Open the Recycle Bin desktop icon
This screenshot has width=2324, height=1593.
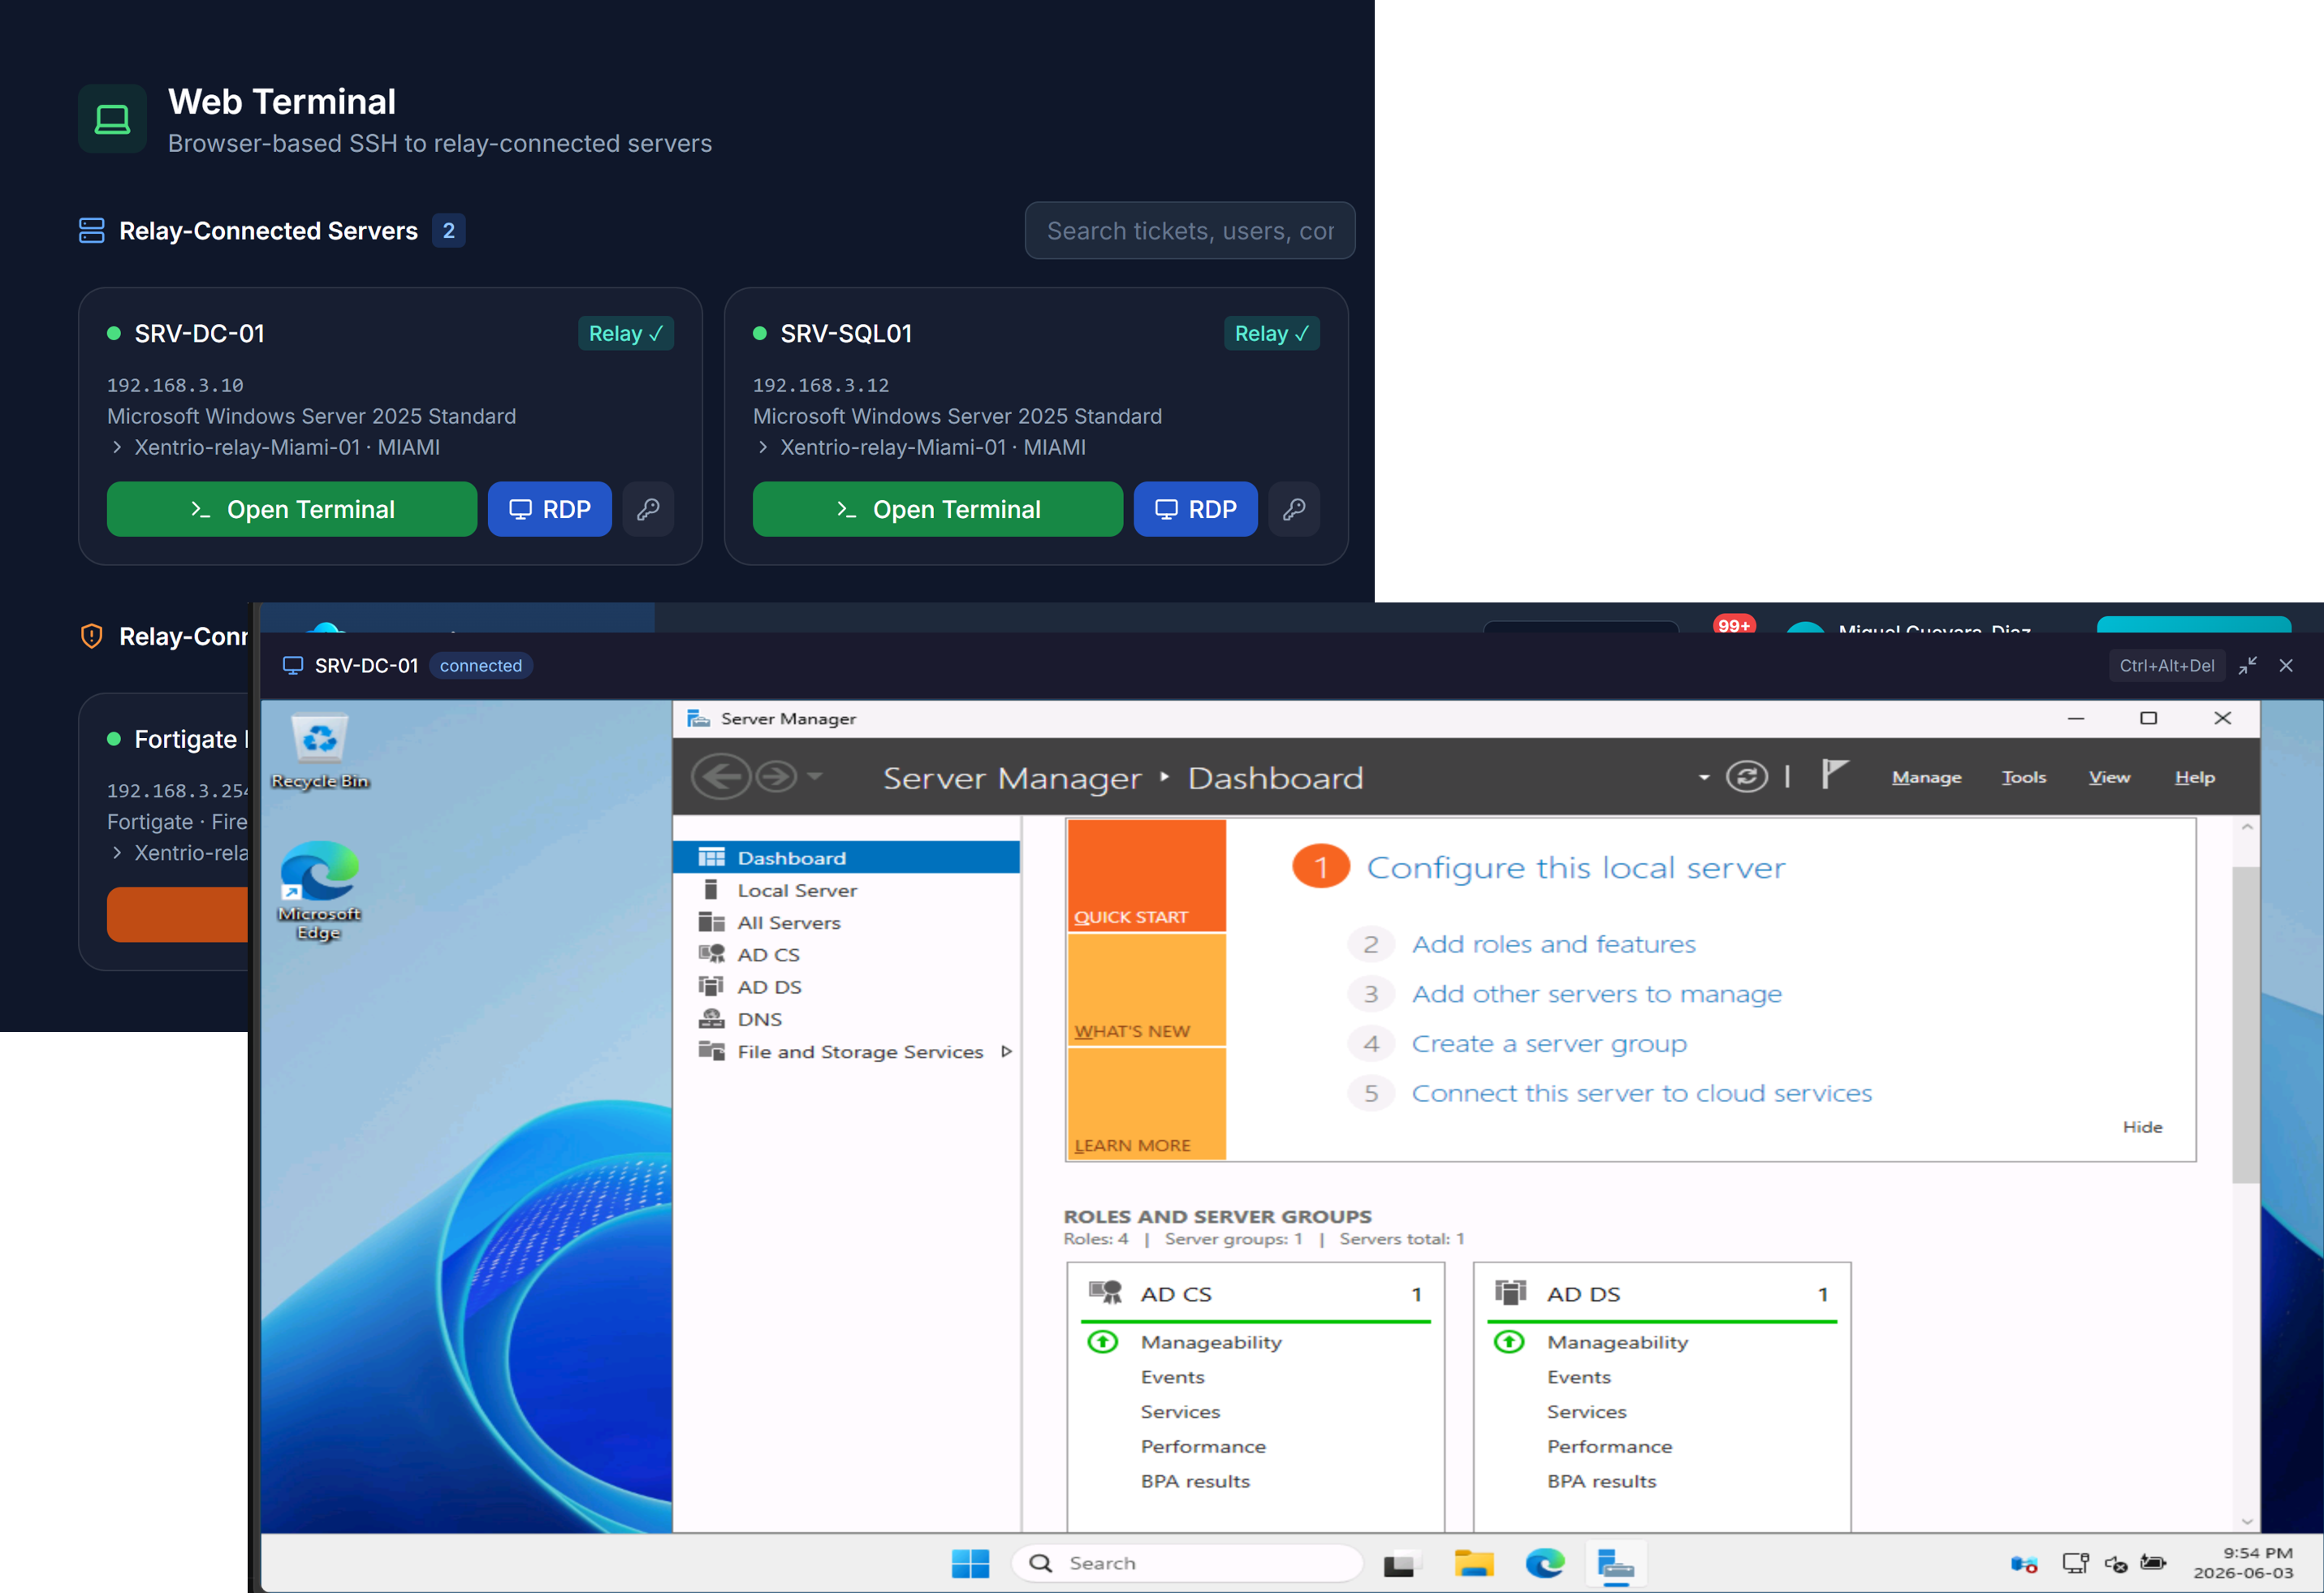[320, 750]
